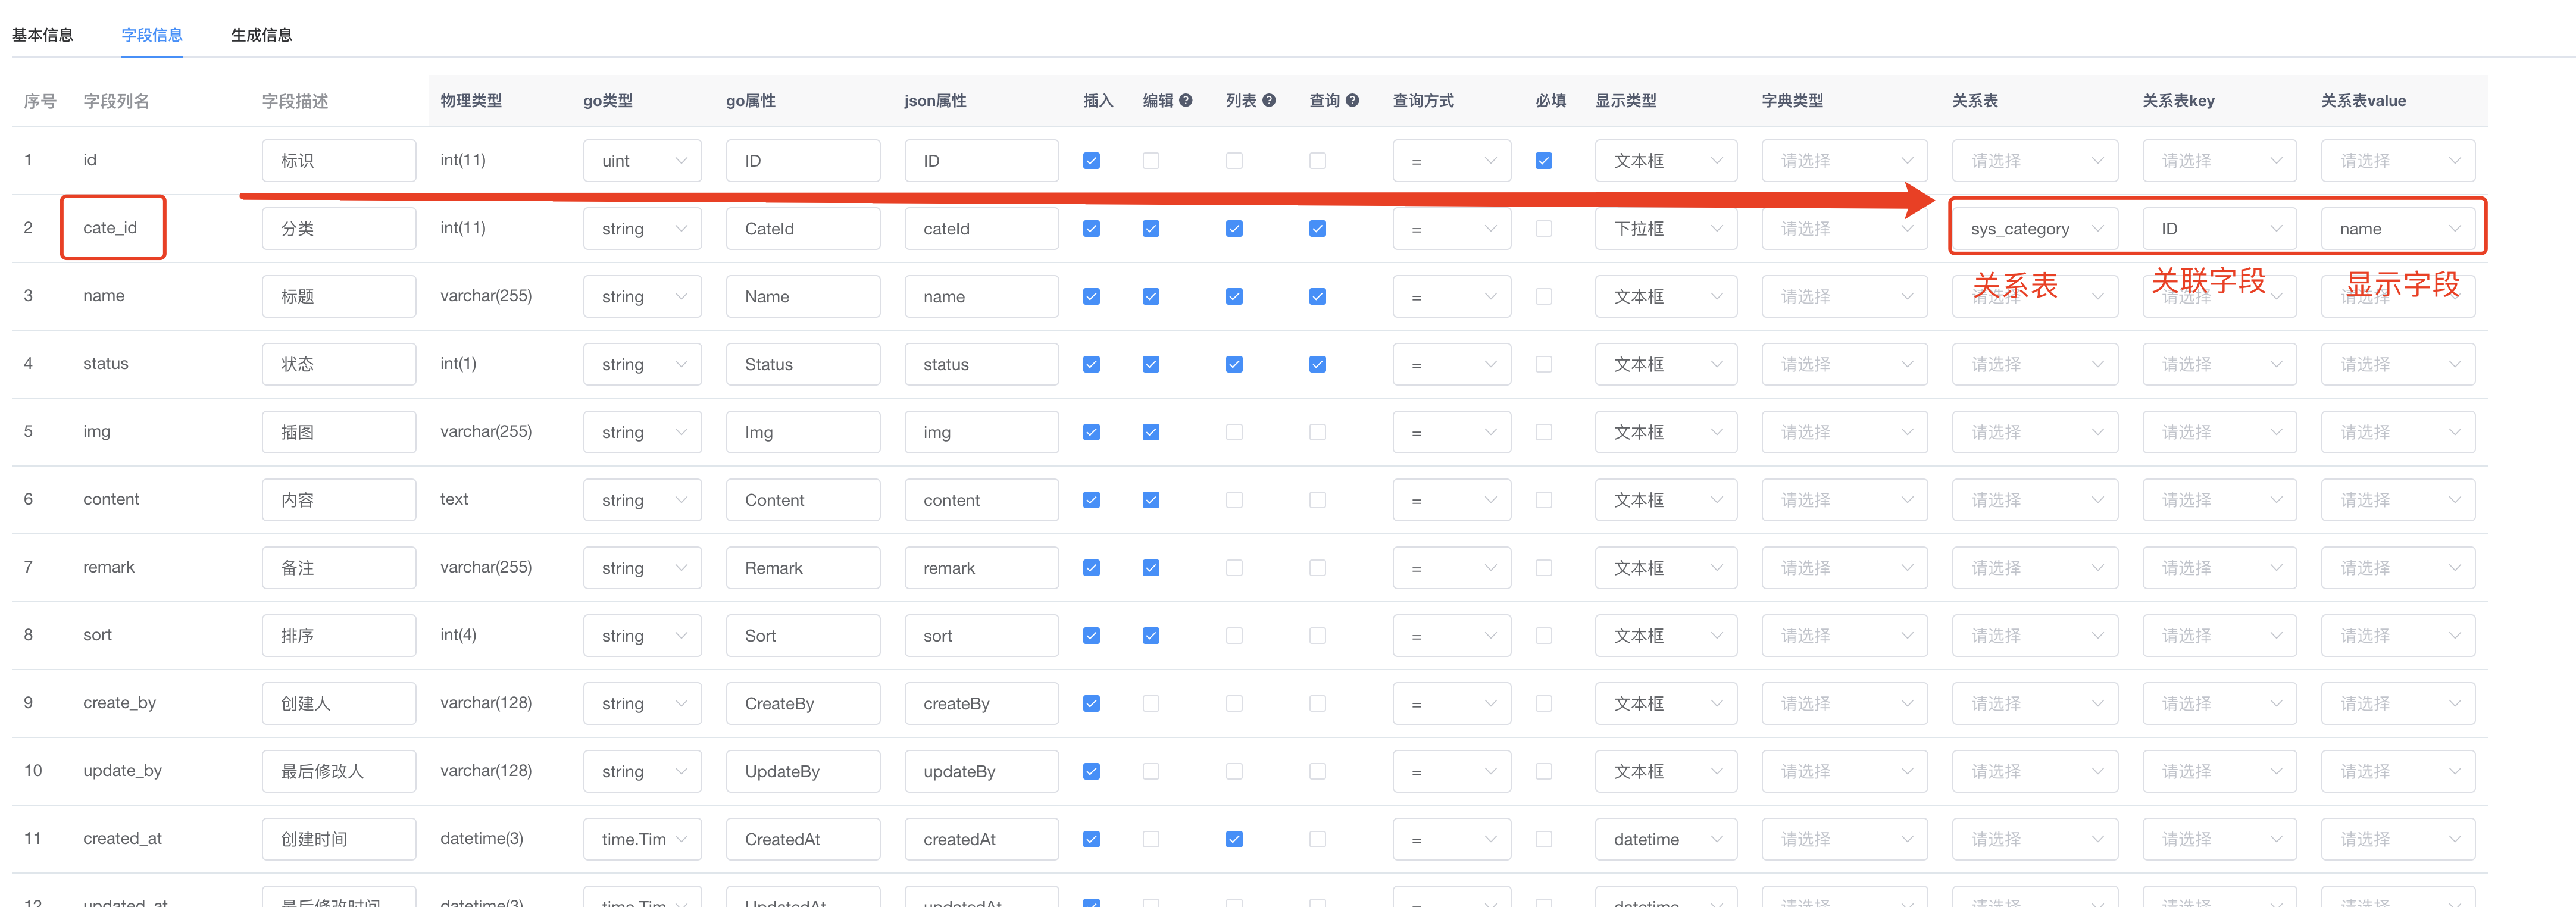This screenshot has width=2576, height=907.
Task: Open 关系表value dropdown showing name
Action: pyautogui.click(x=2398, y=229)
